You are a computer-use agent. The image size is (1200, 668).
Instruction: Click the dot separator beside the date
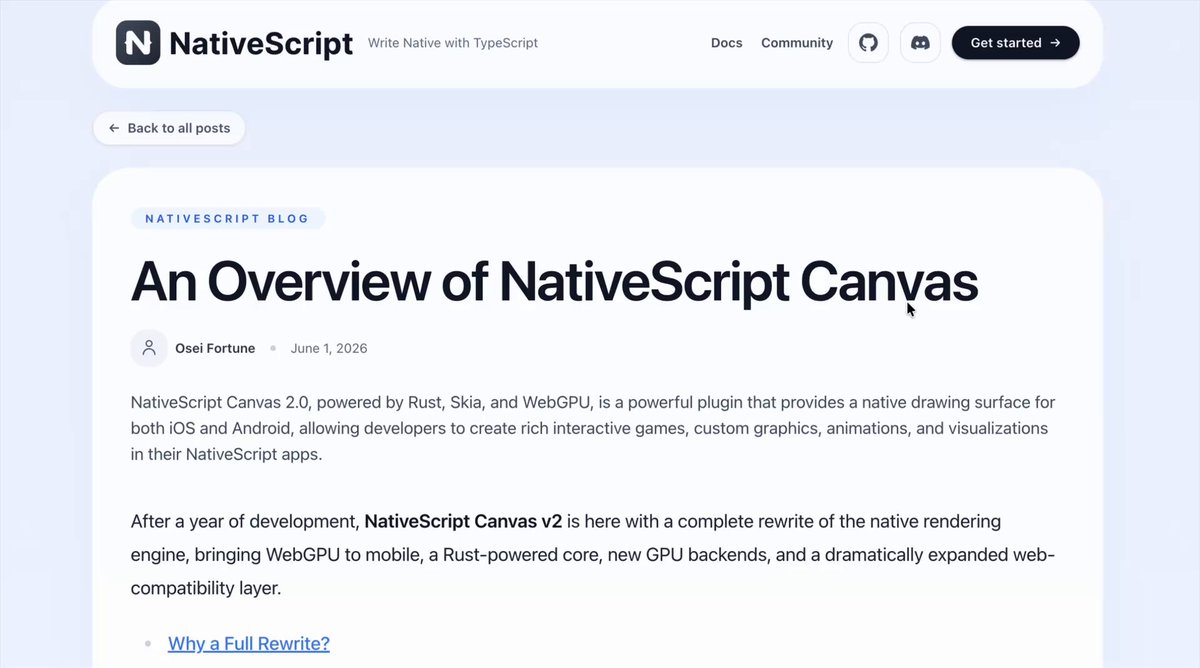pos(273,349)
